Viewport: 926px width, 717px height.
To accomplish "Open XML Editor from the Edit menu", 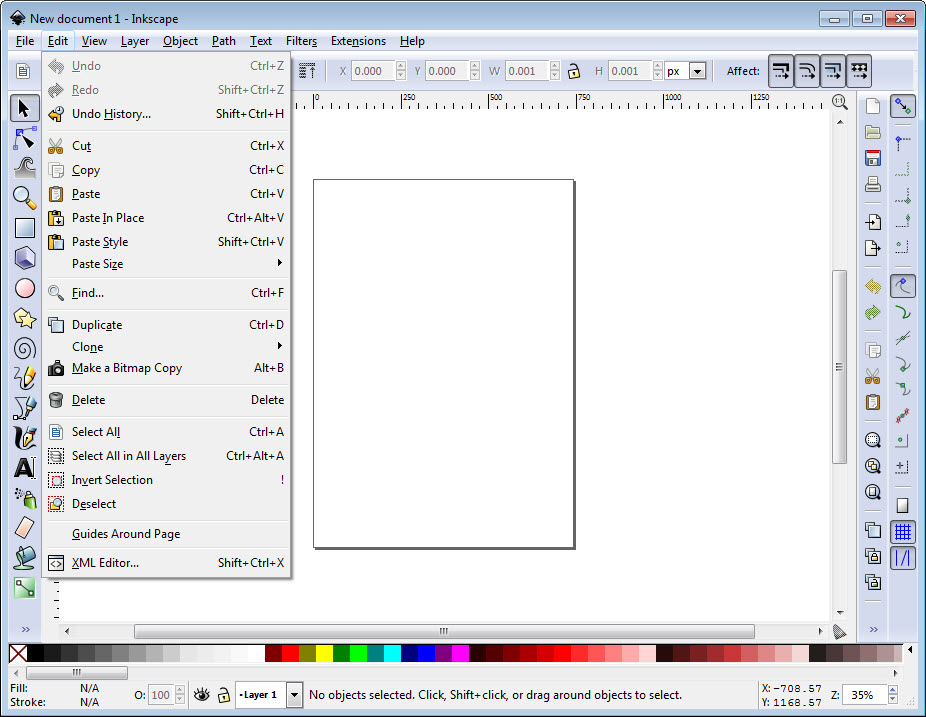I will (165, 563).
